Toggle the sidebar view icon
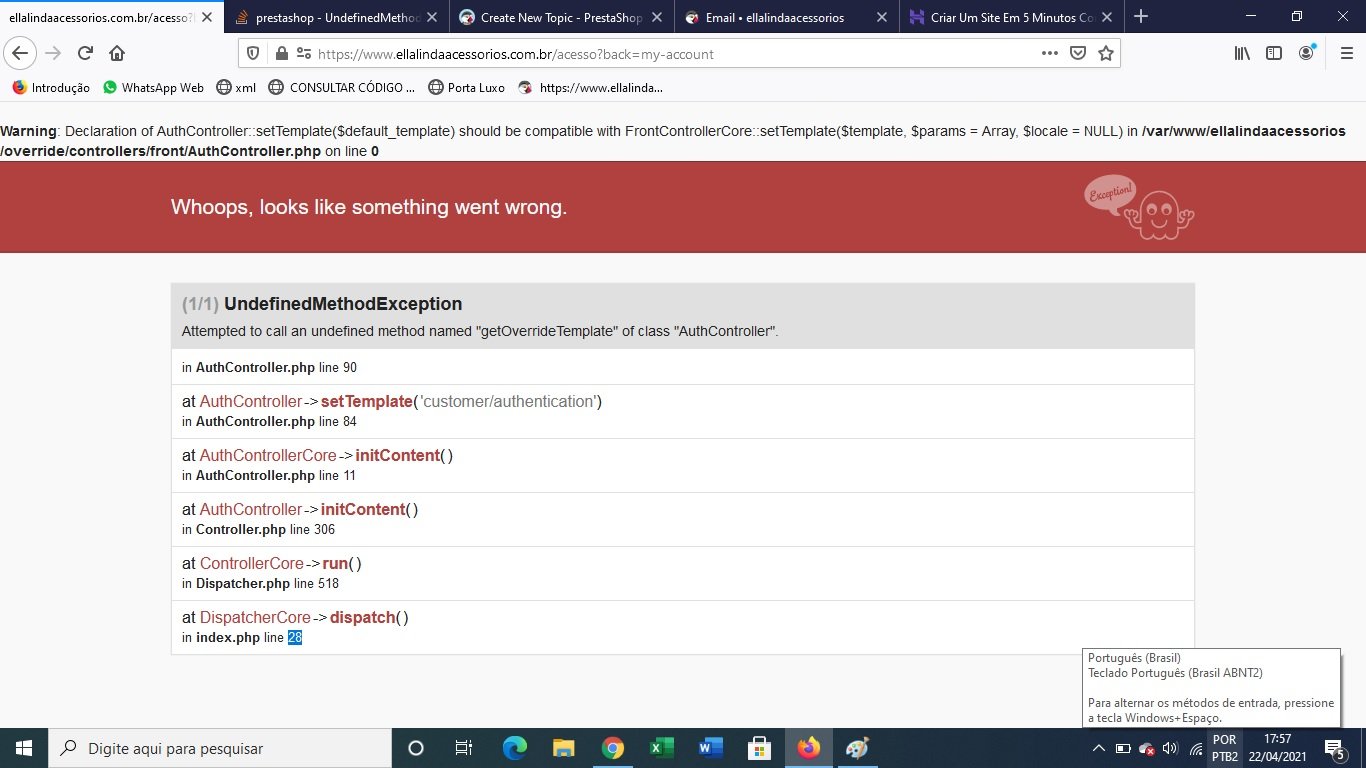 (1274, 54)
